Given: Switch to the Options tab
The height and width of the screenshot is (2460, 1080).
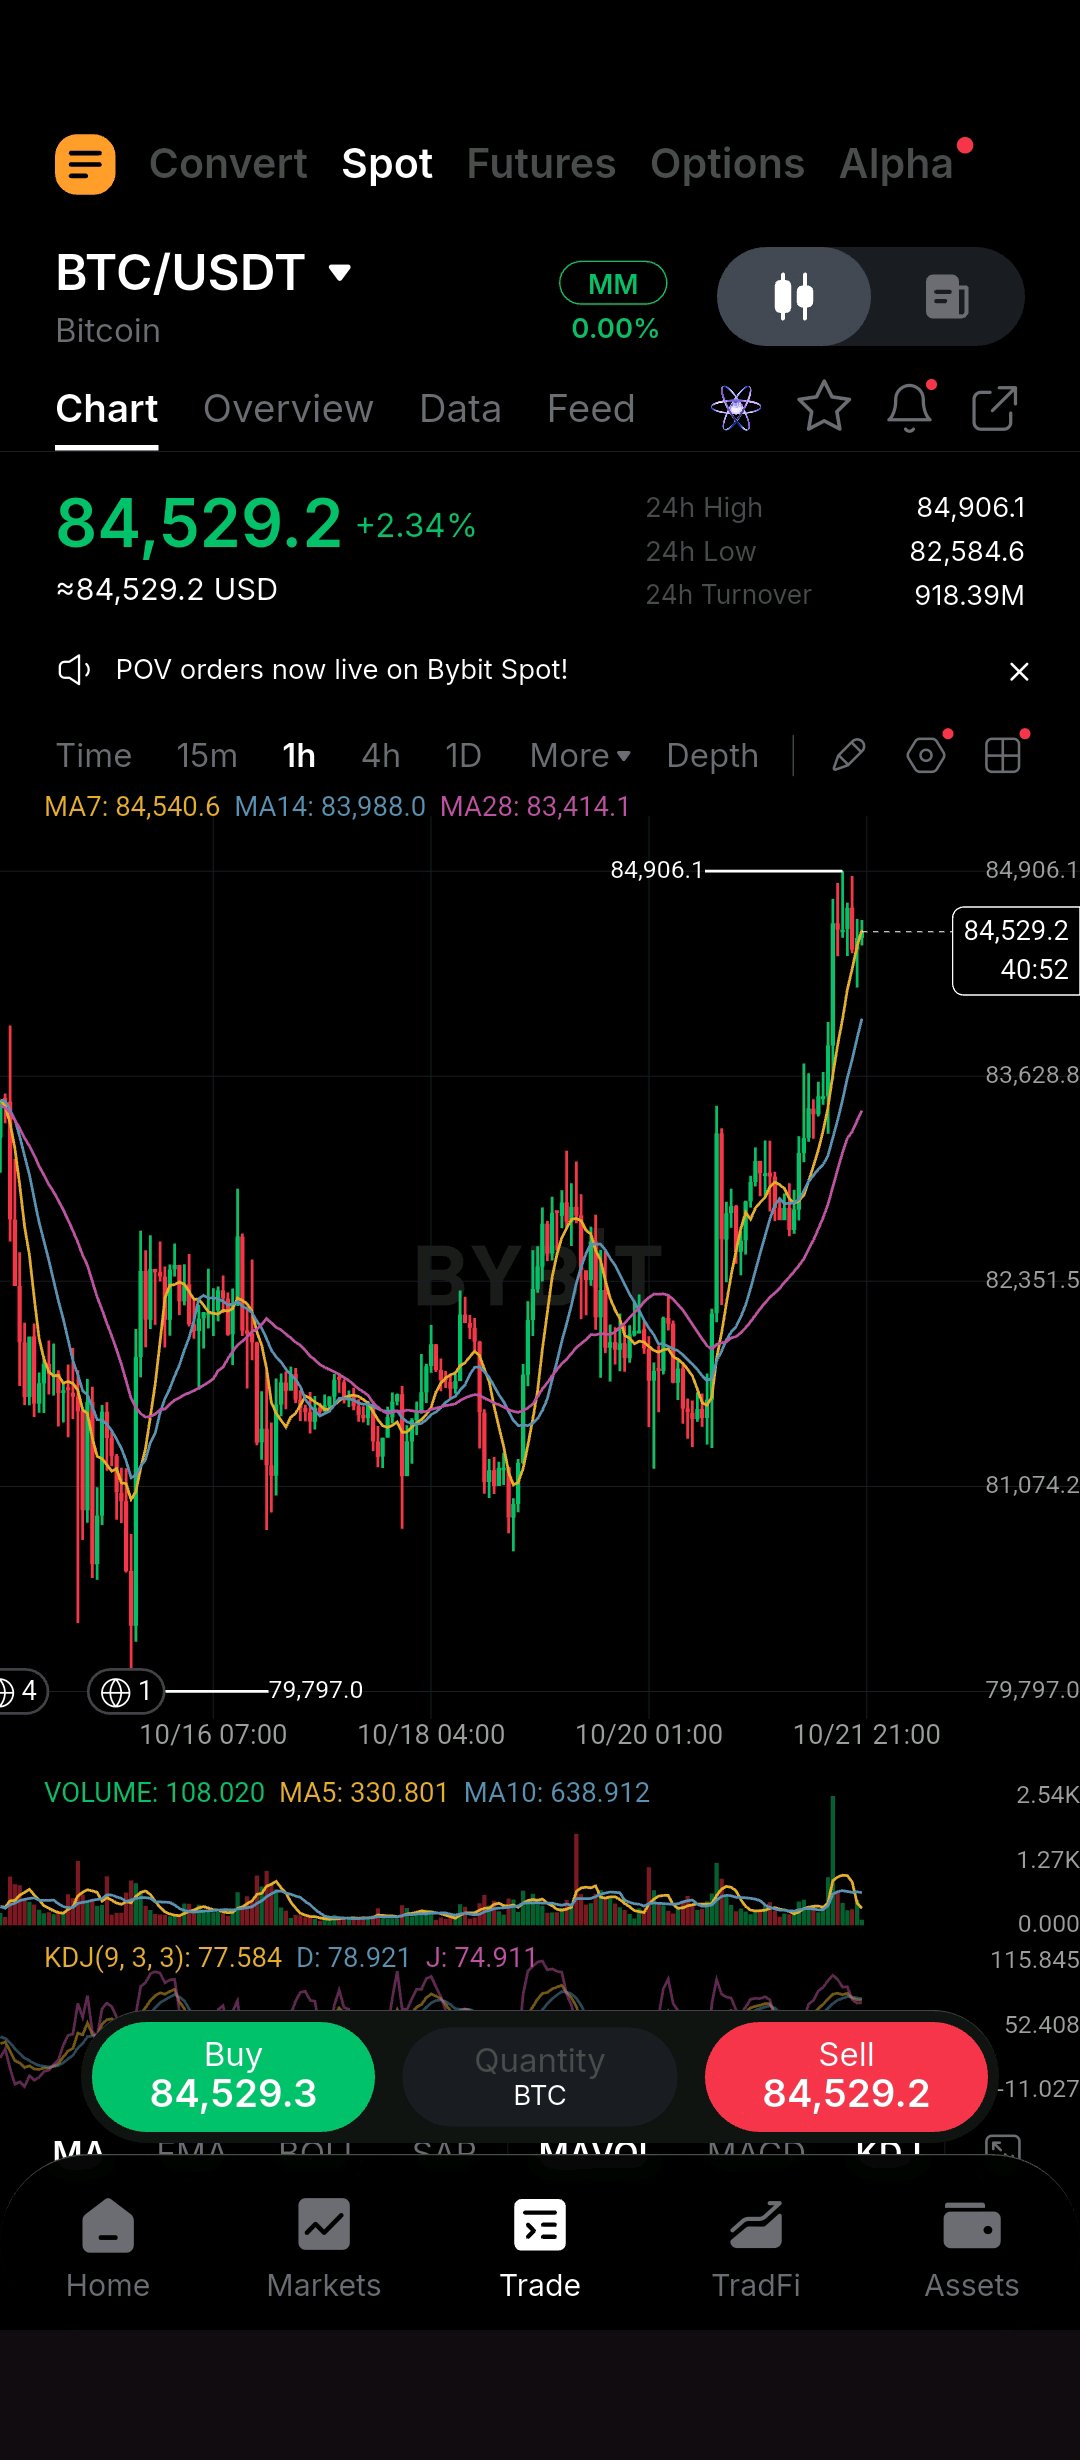Looking at the screenshot, I should pos(727,164).
